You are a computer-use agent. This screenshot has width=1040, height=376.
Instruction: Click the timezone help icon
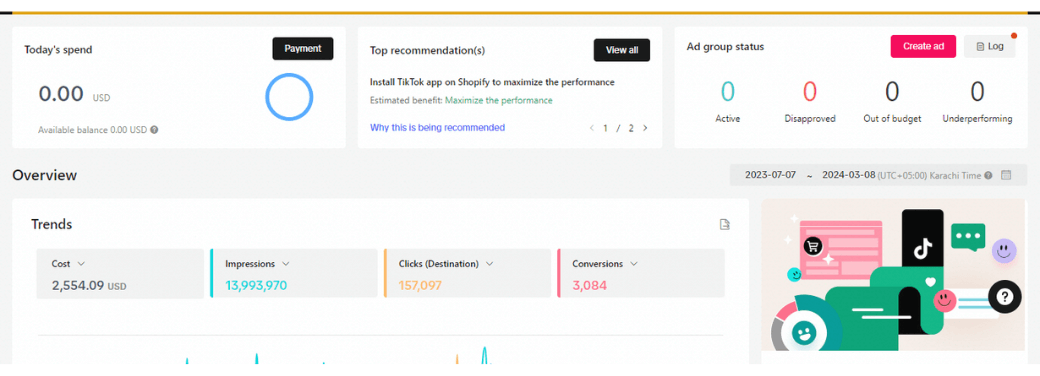[988, 176]
